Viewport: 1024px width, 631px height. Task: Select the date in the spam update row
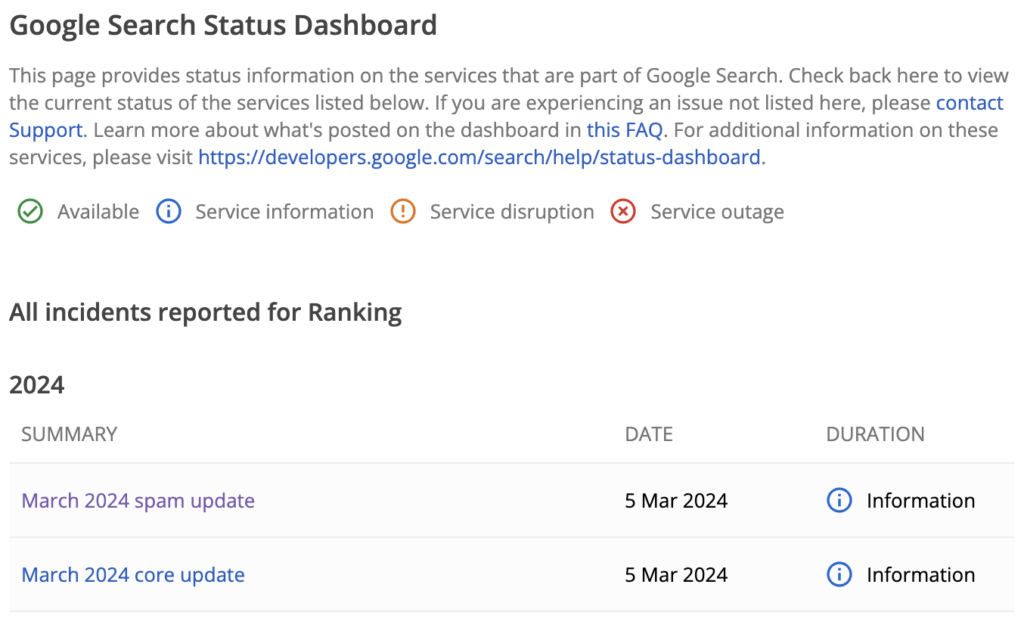tap(676, 501)
